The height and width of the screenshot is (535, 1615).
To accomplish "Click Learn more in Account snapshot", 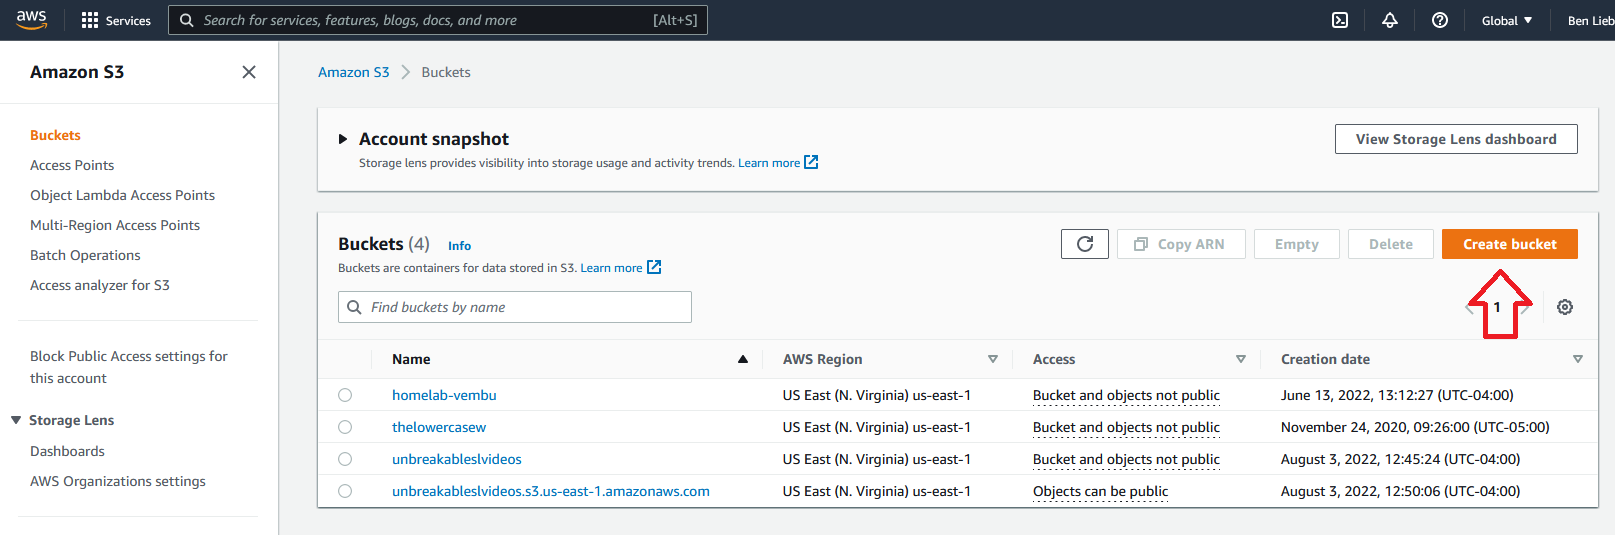I will 769,163.
